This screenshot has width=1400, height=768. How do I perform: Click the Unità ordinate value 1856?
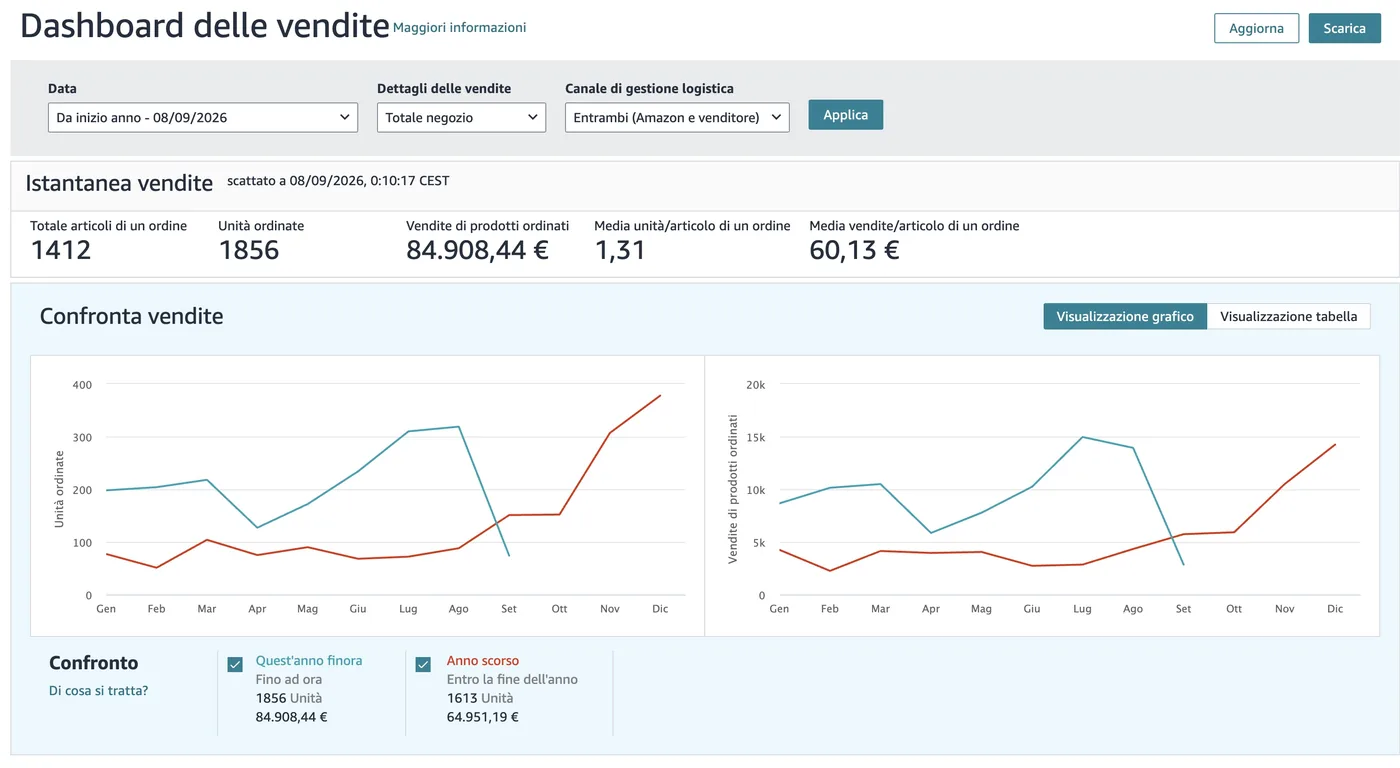click(249, 250)
